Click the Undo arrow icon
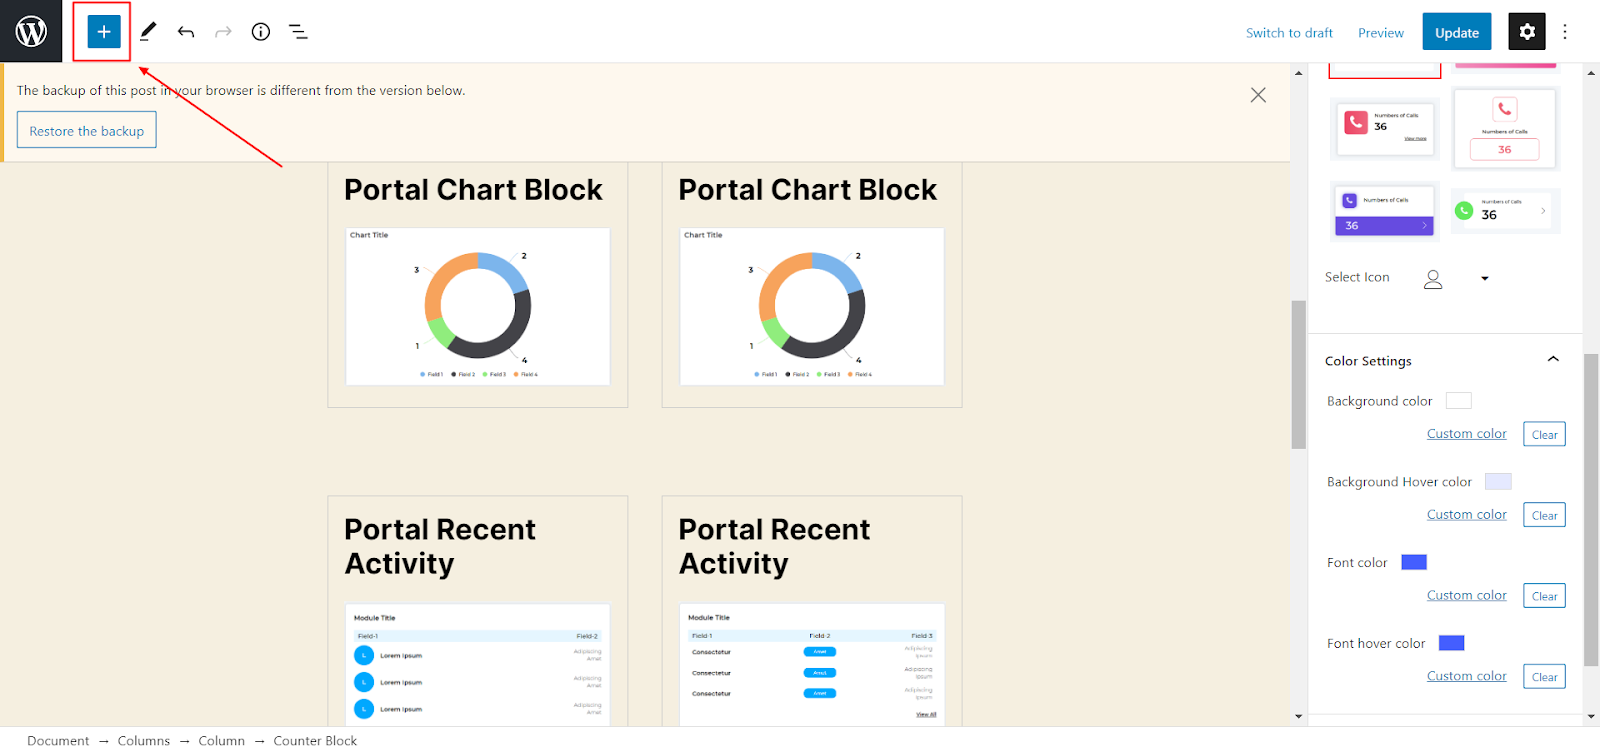 coord(186,32)
